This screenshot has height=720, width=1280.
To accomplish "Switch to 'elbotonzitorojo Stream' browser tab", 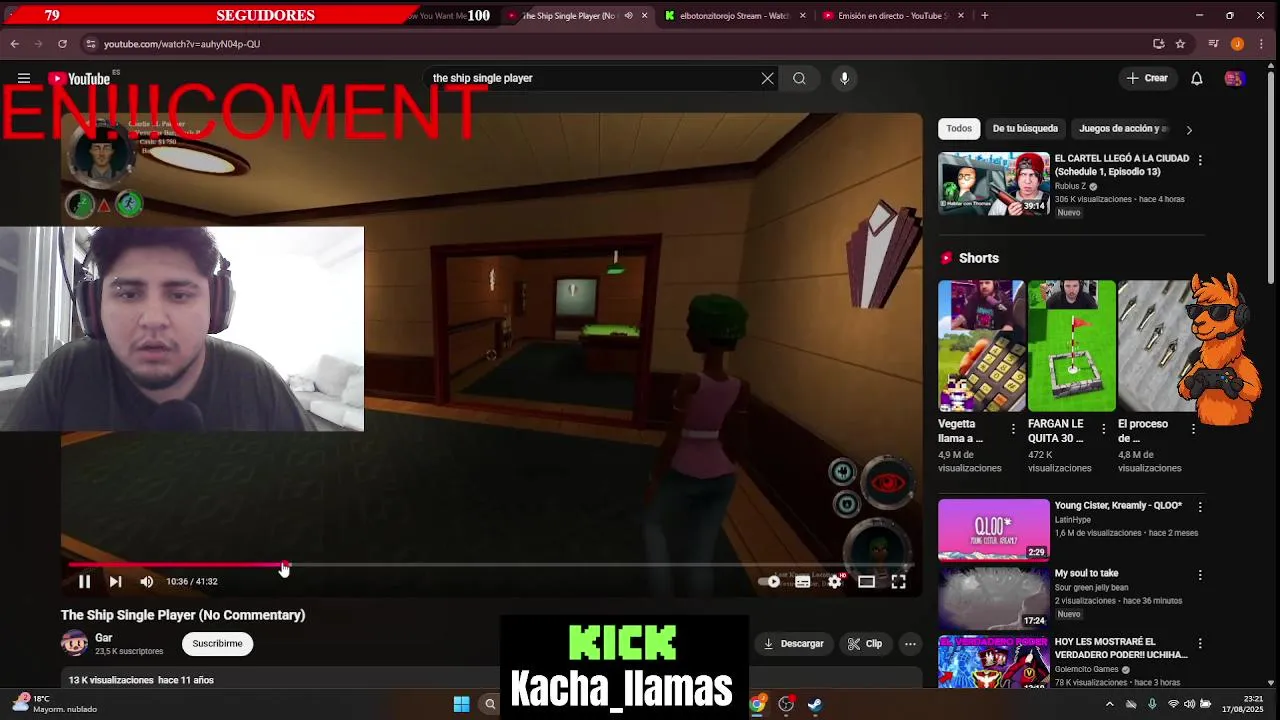I will coord(734,15).
